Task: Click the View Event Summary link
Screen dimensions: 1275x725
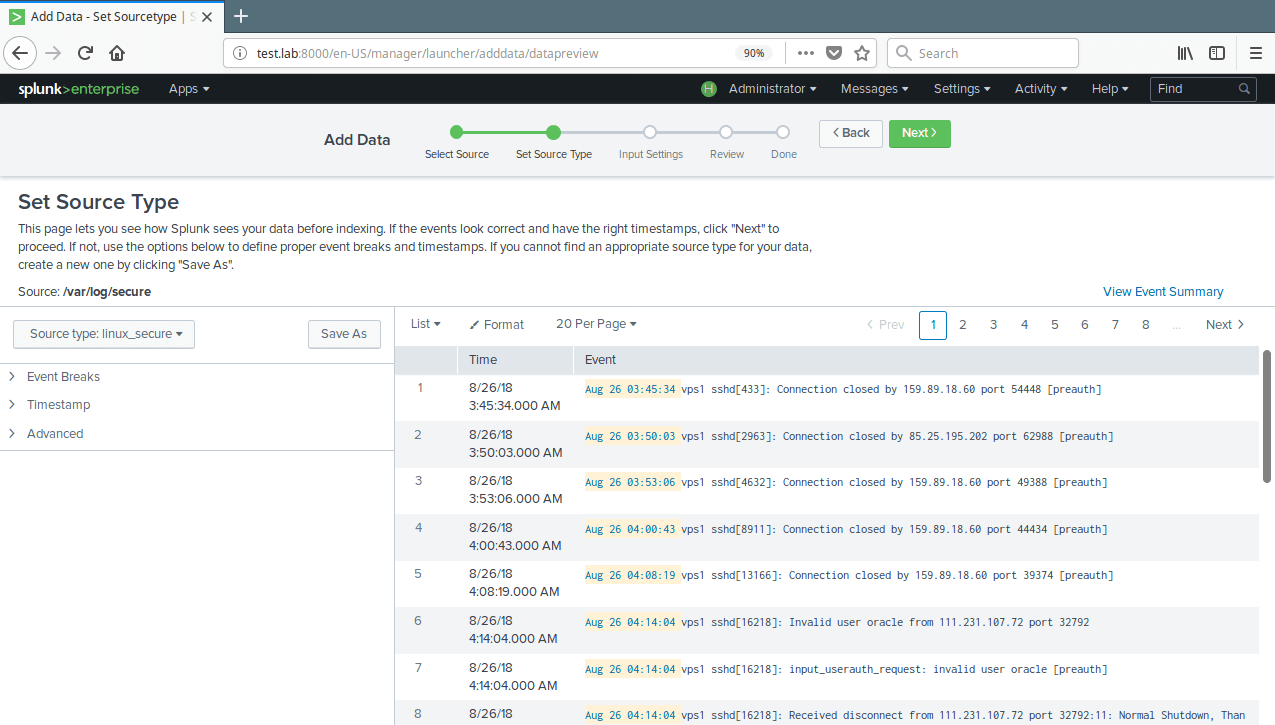Action: [x=1163, y=292]
